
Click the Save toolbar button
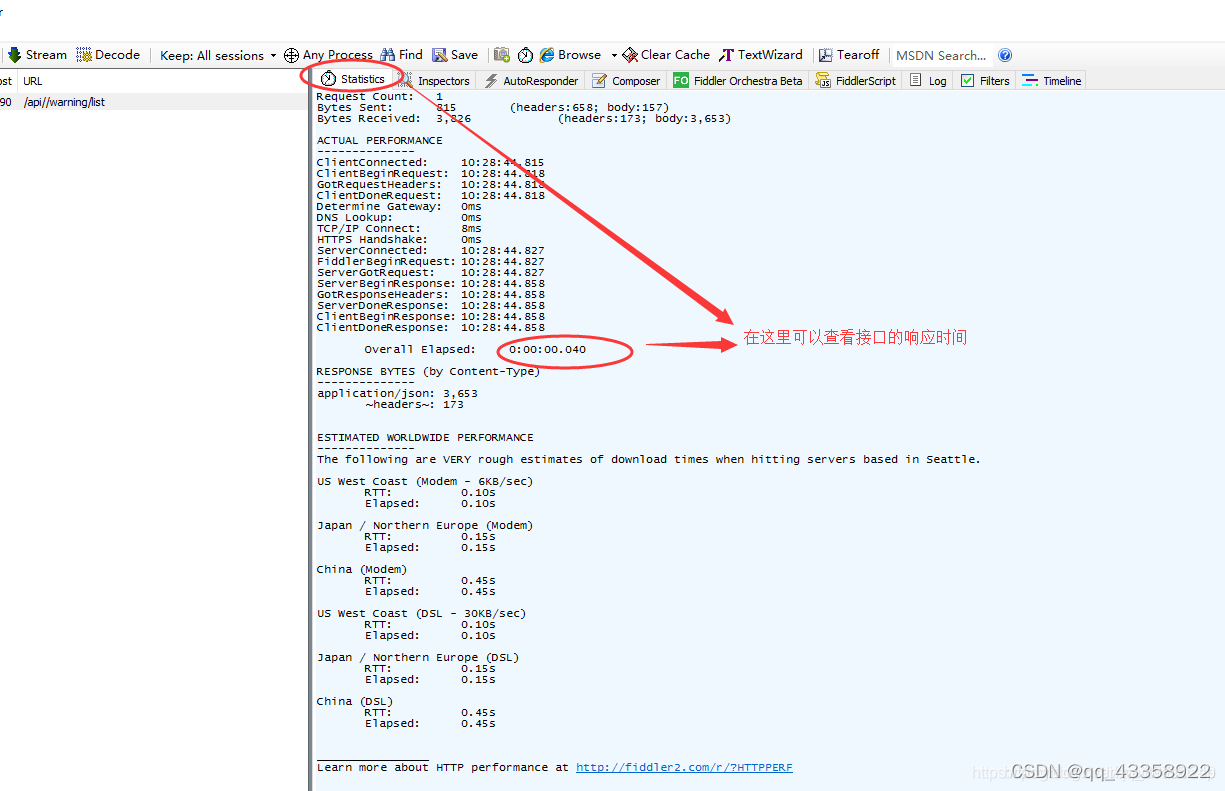pos(455,55)
